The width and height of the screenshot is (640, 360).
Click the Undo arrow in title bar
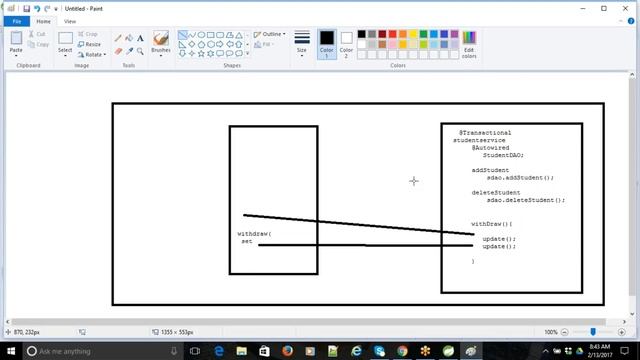(x=37, y=9)
